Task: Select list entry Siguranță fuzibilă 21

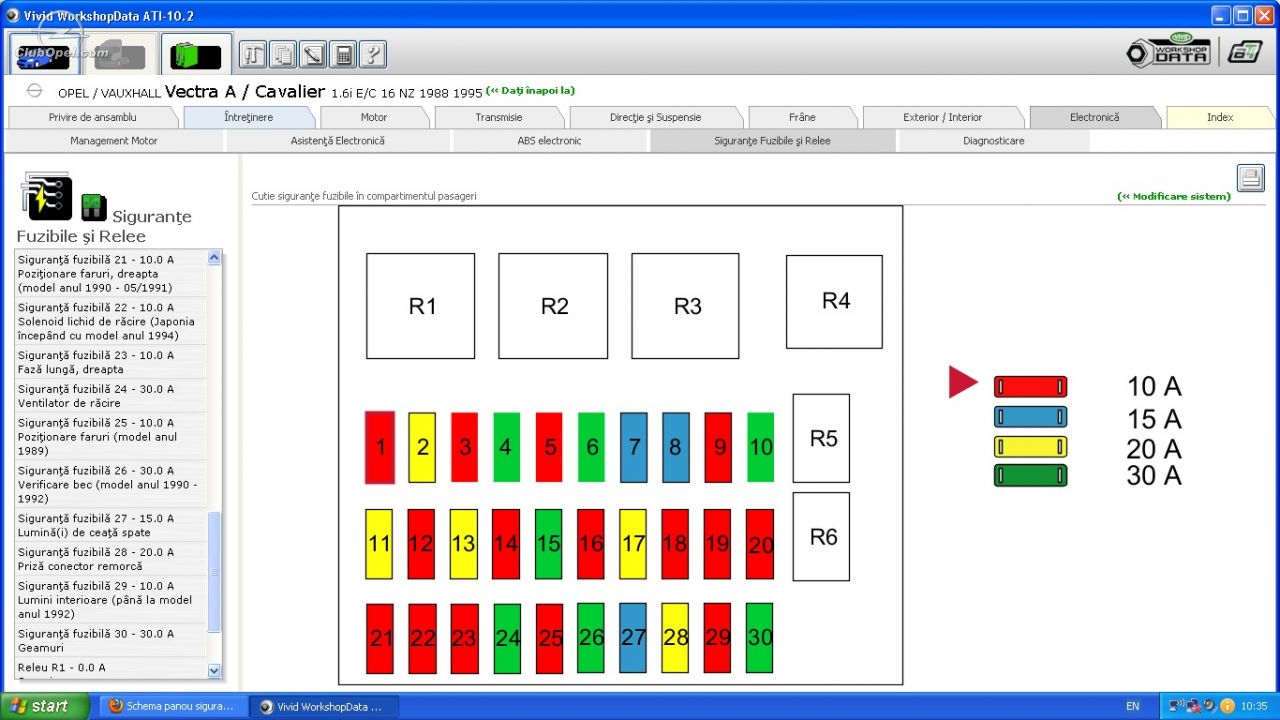Action: pos(111,273)
